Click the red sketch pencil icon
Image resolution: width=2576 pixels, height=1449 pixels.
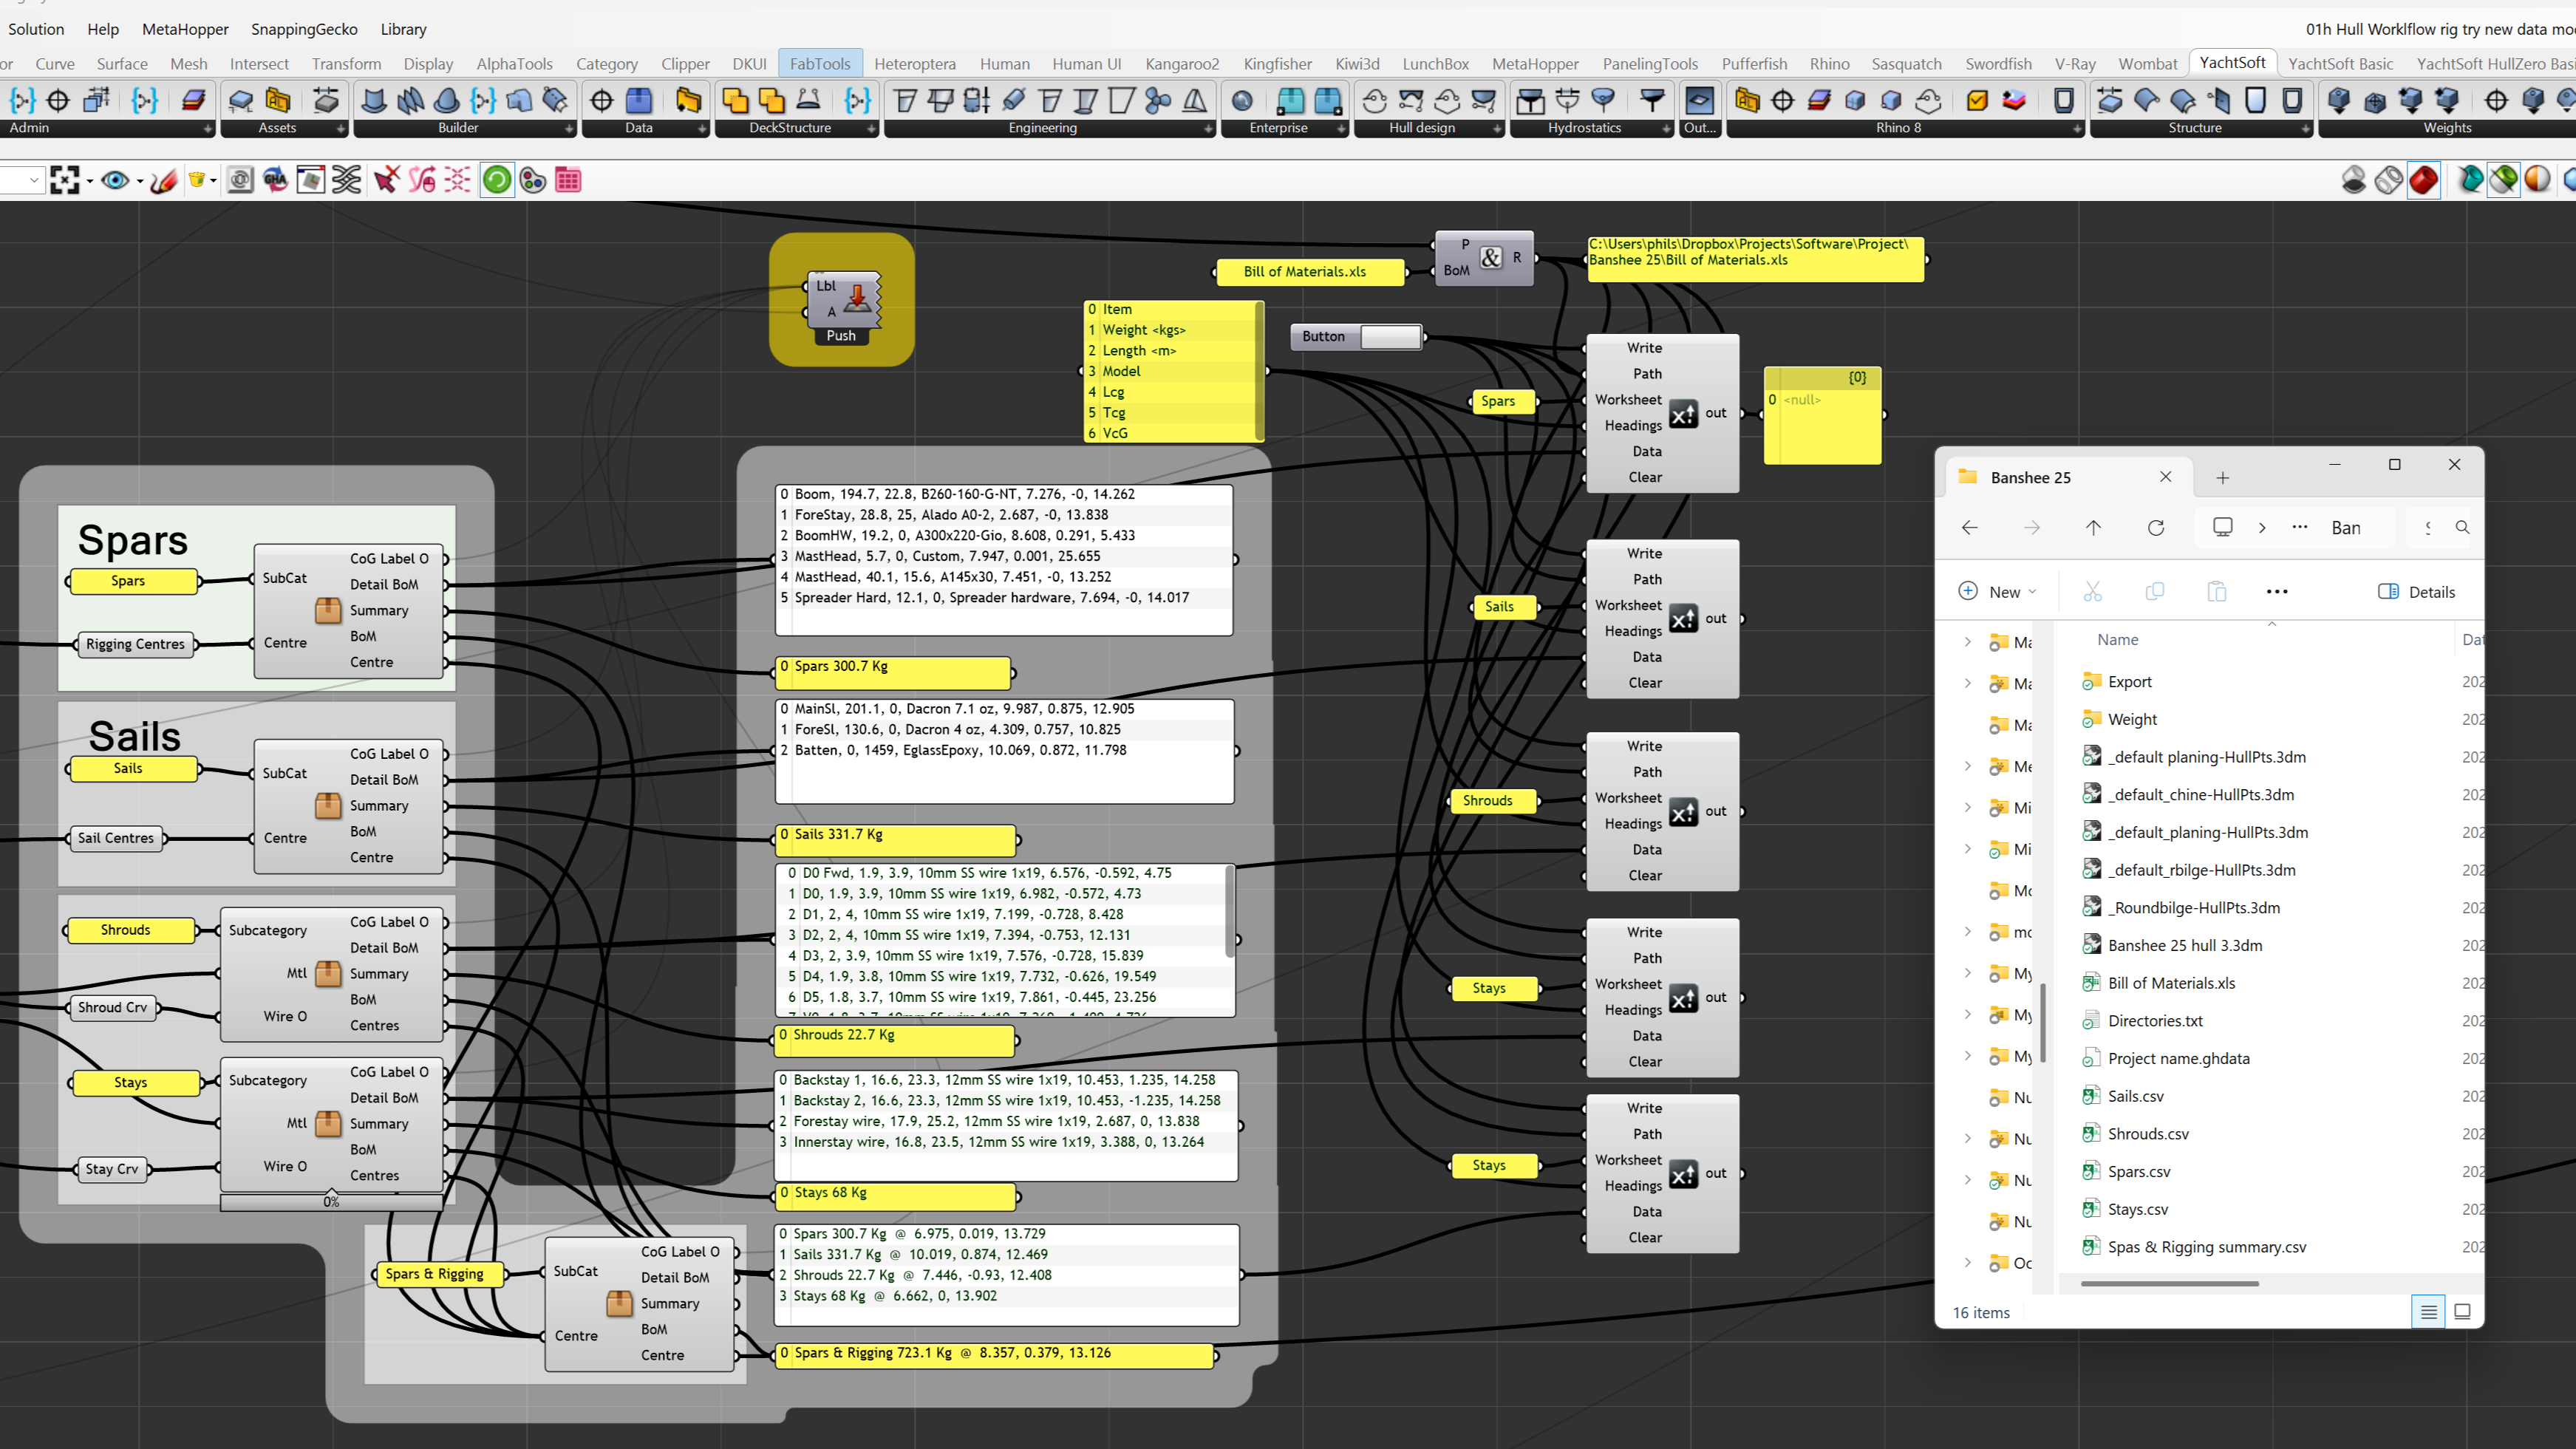tap(164, 180)
